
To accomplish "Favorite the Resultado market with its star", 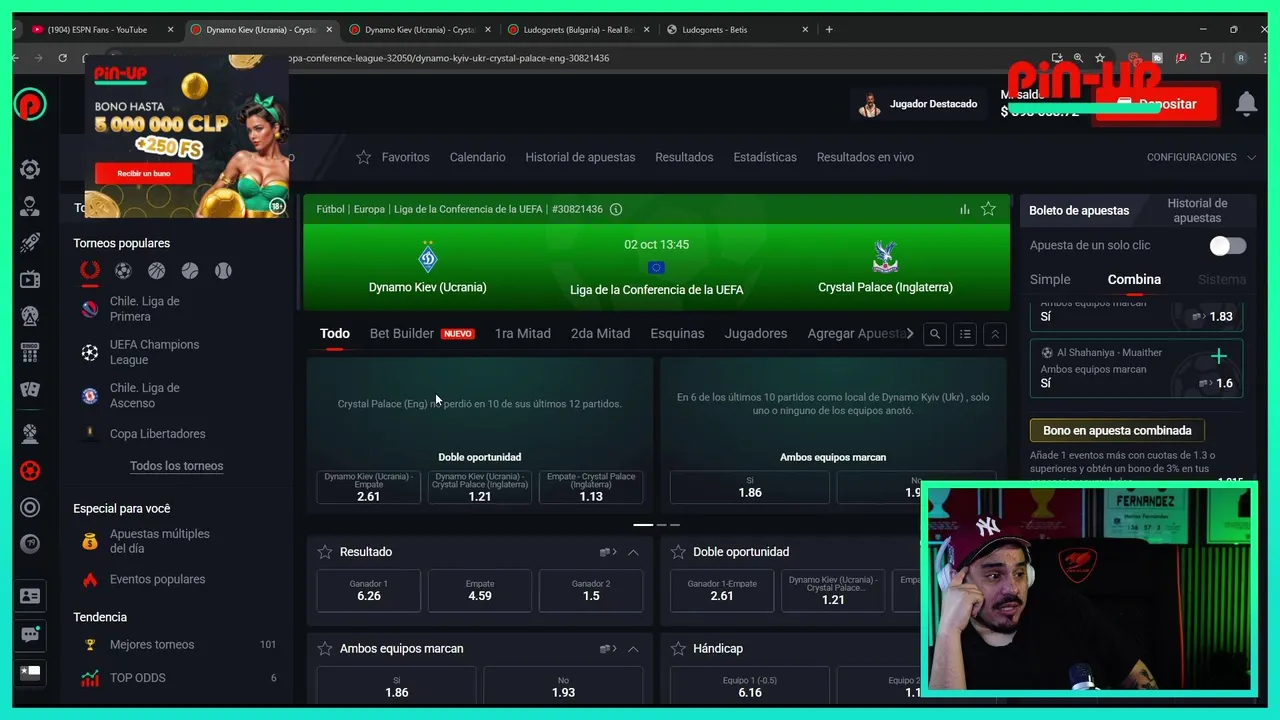I will tap(325, 552).
